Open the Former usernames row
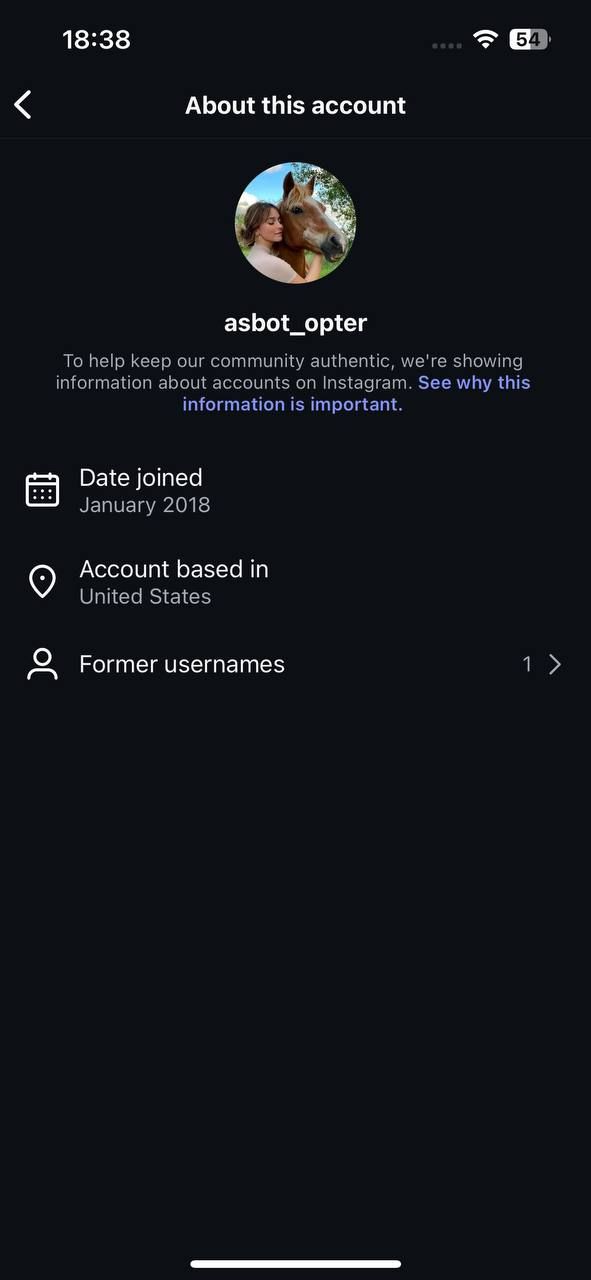591x1280 pixels. (295, 664)
